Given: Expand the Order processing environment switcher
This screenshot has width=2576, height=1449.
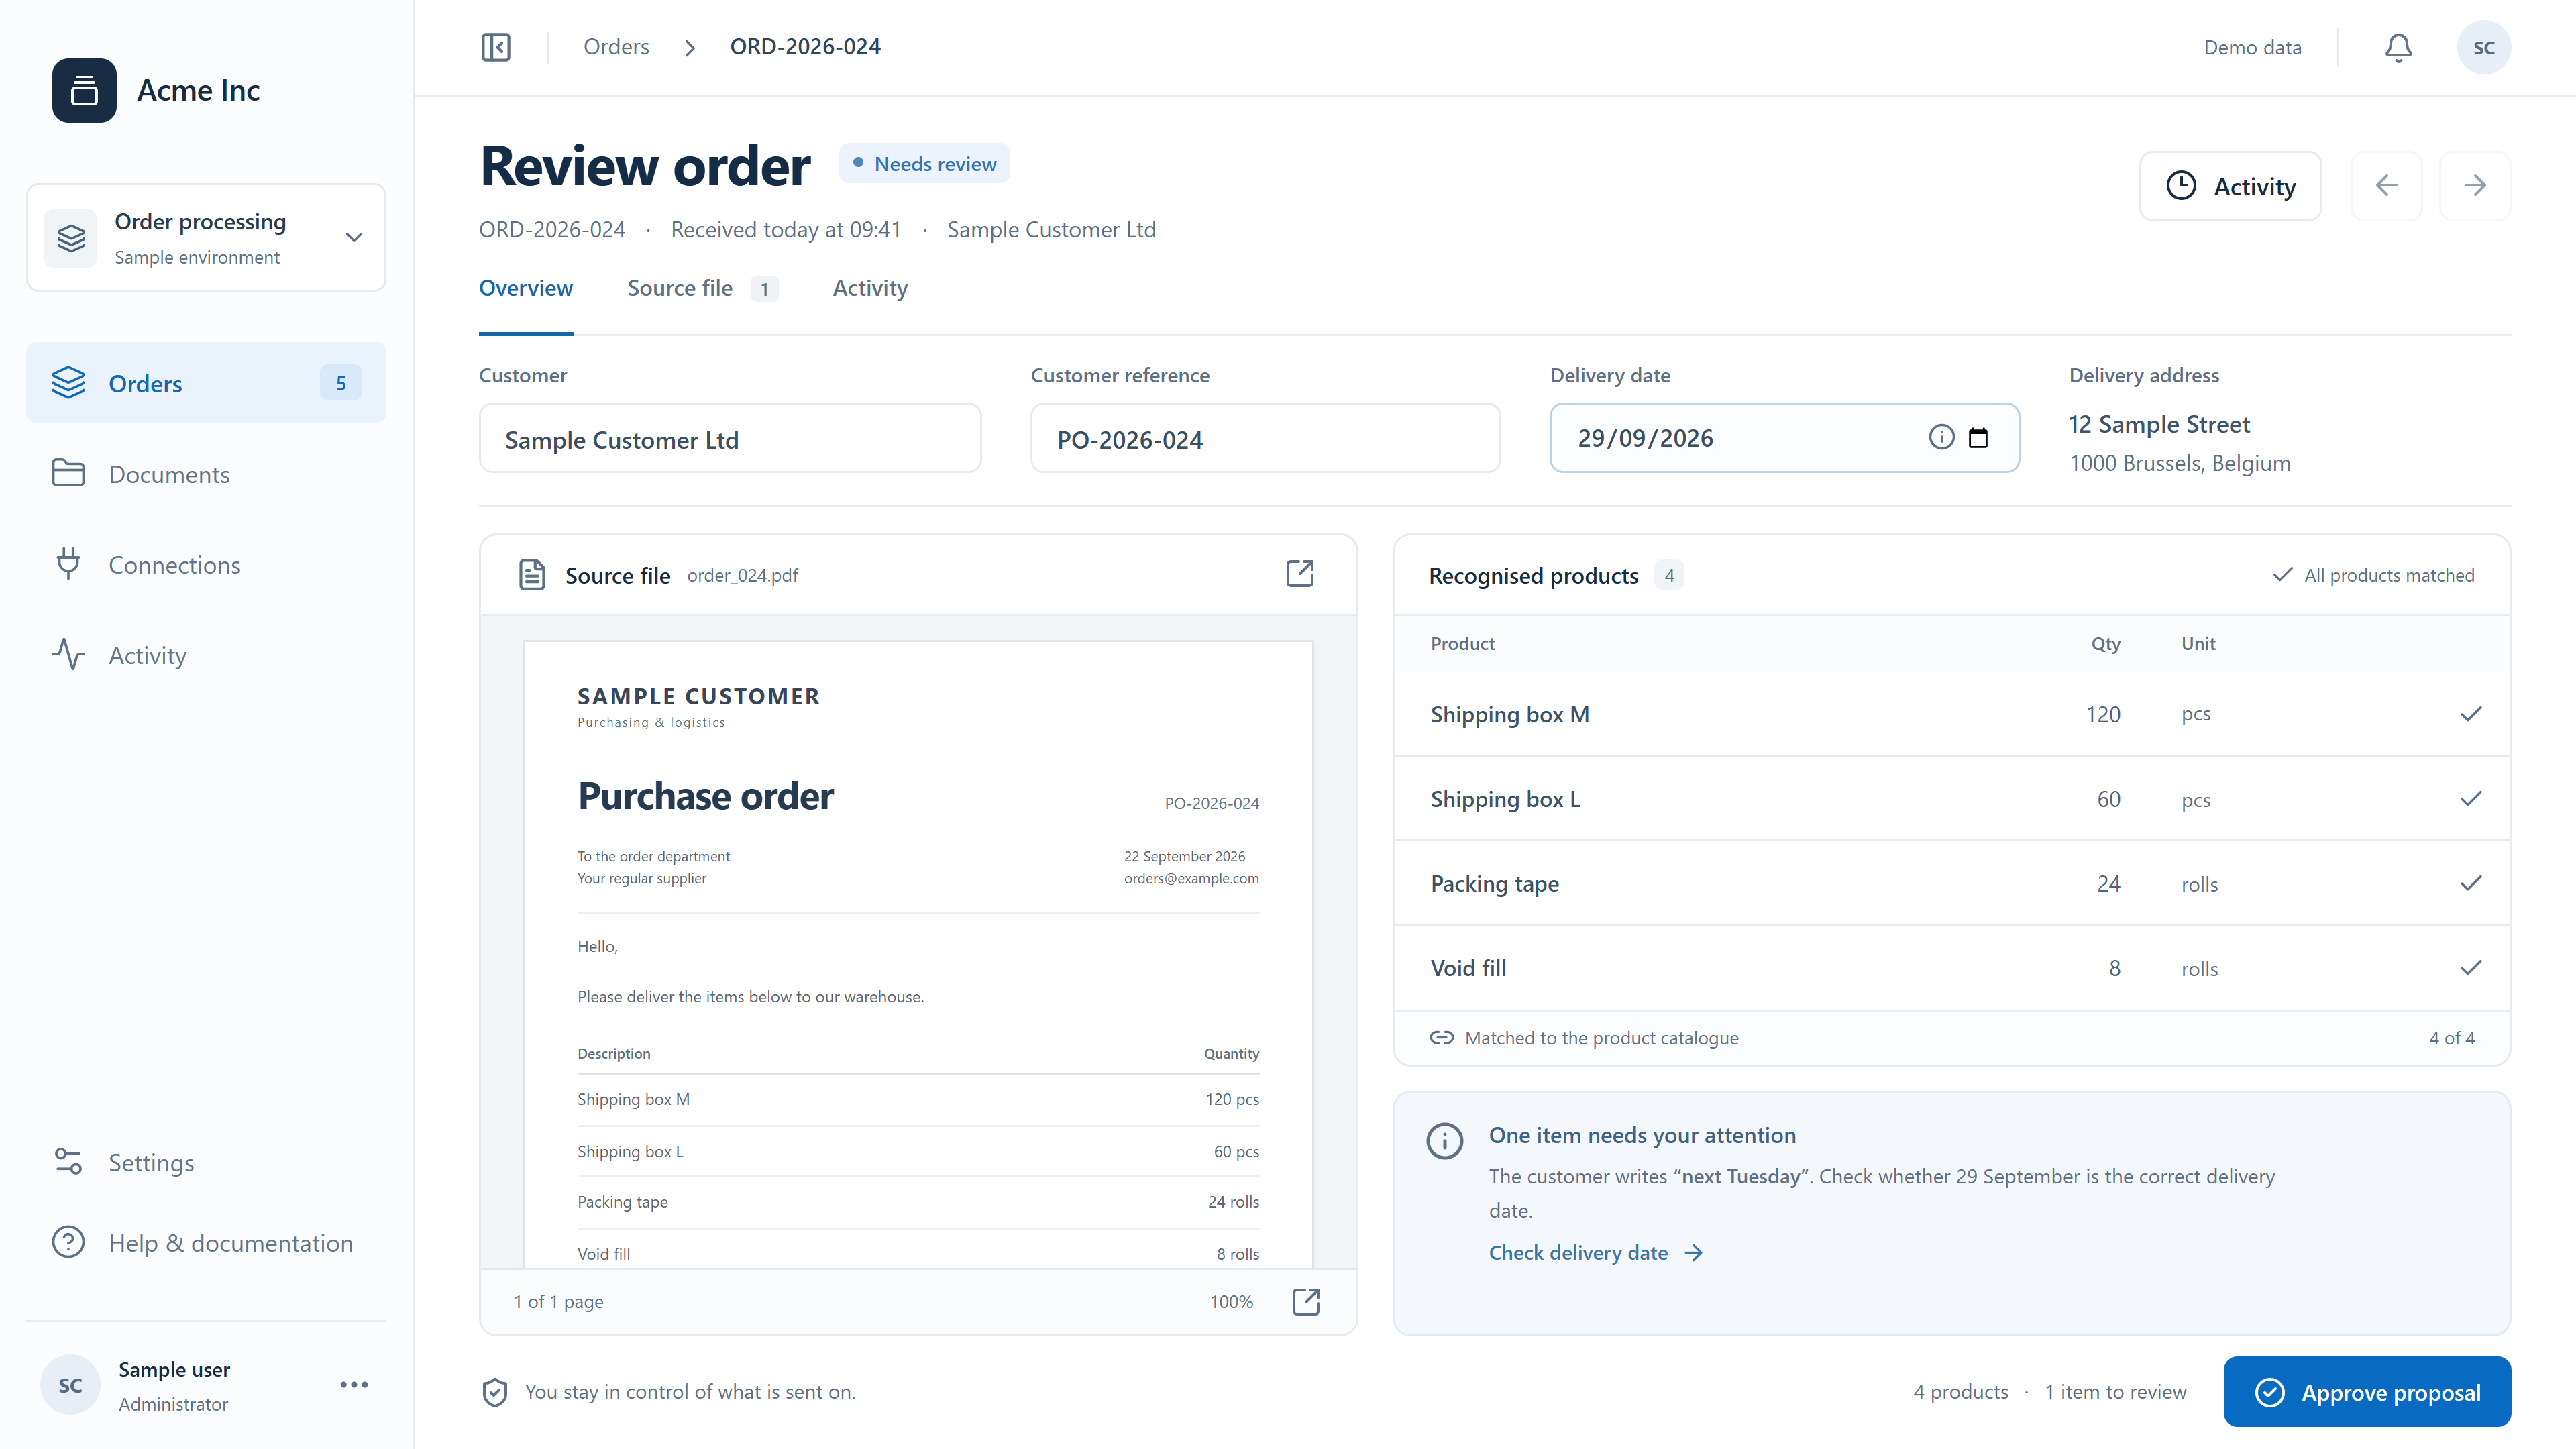Looking at the screenshot, I should pos(206,238).
